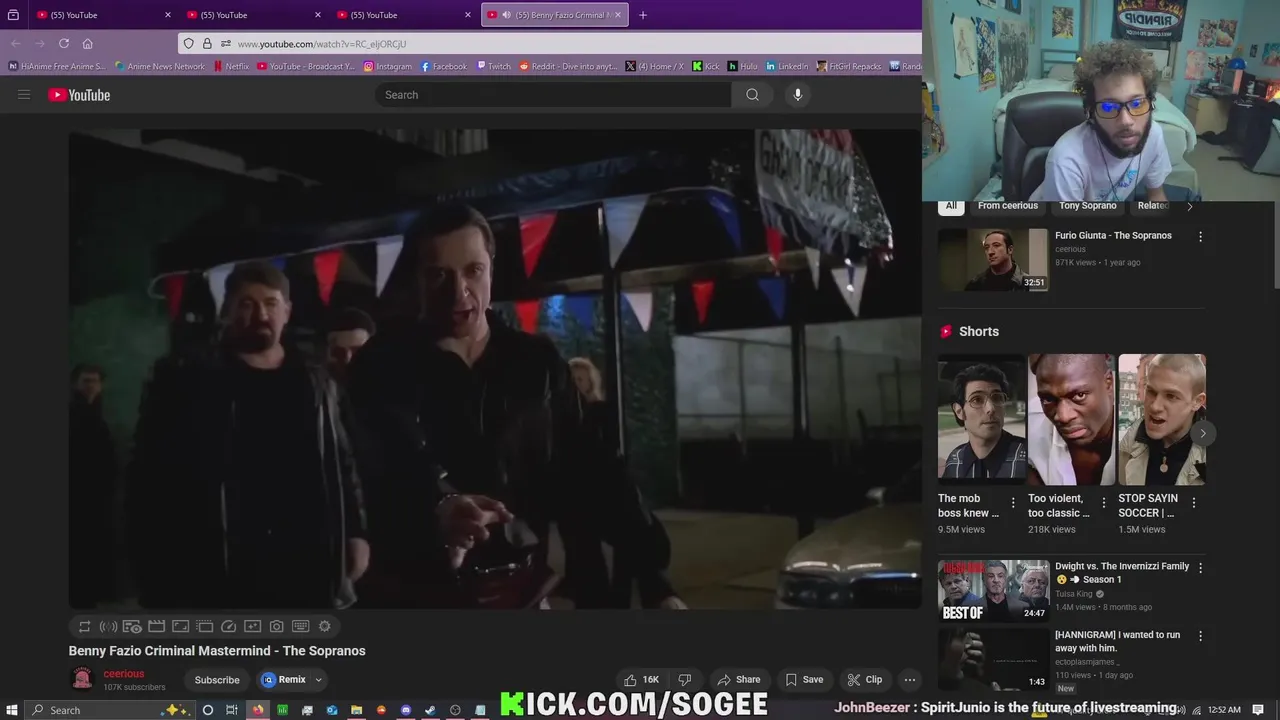
Task: Subscribe to the ceerious channel
Action: pyautogui.click(x=217, y=680)
